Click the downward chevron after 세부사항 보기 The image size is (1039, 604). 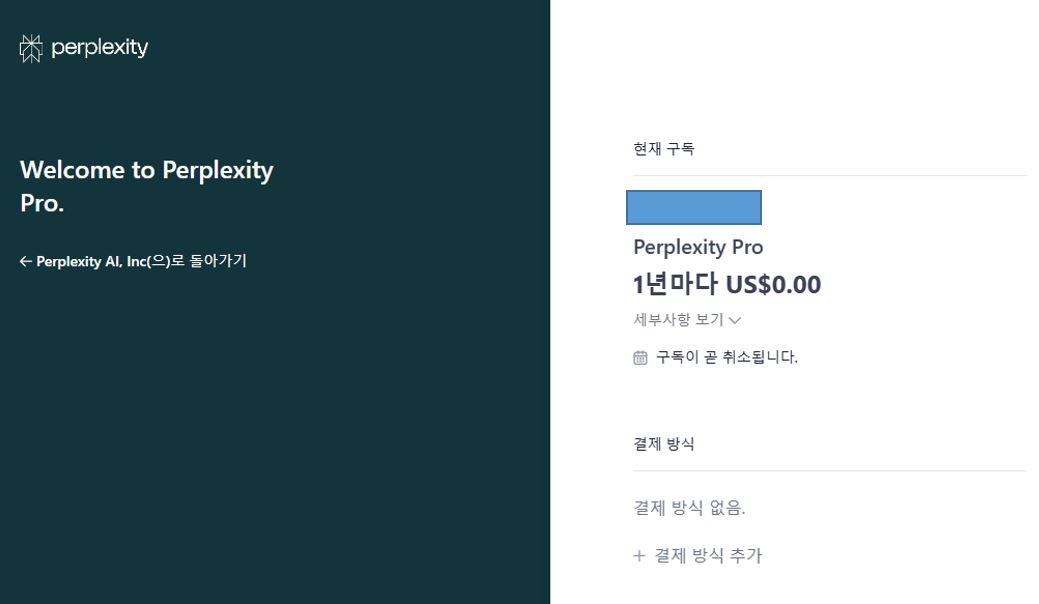(737, 320)
